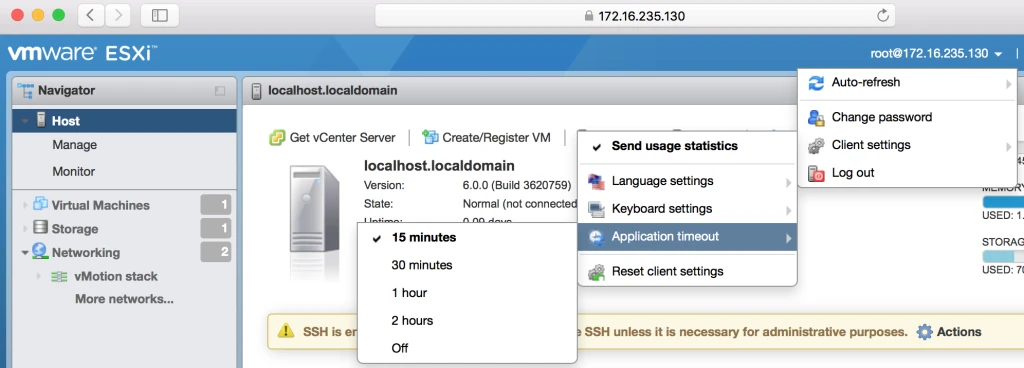Select the 1 hour timeout option
Image resolution: width=1024 pixels, height=368 pixels.
[467, 293]
